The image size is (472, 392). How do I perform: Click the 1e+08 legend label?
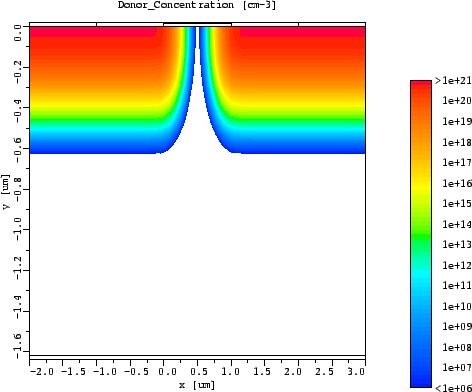point(457,347)
